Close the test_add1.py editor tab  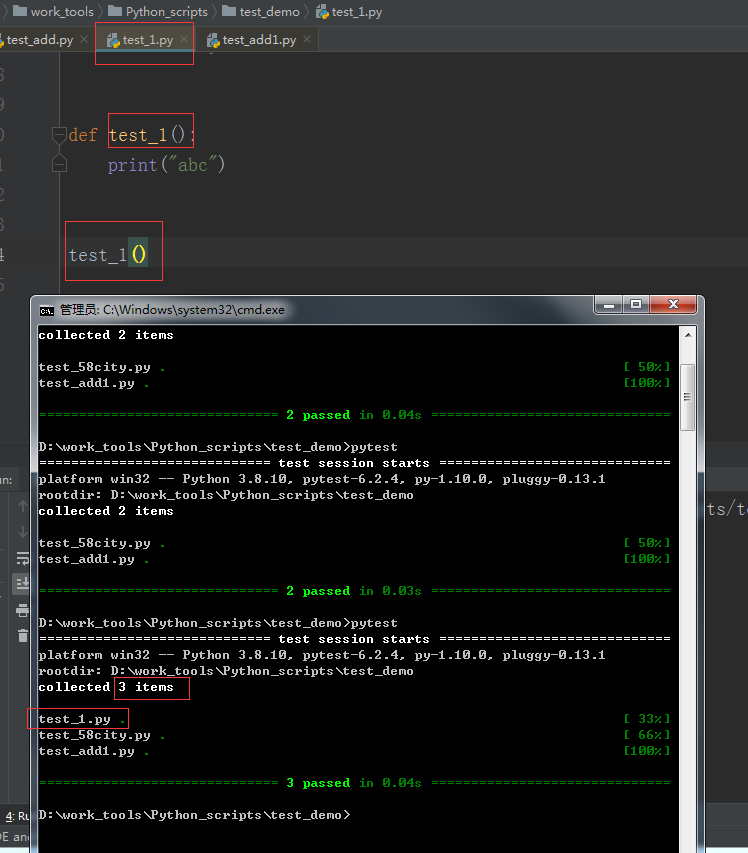point(307,39)
